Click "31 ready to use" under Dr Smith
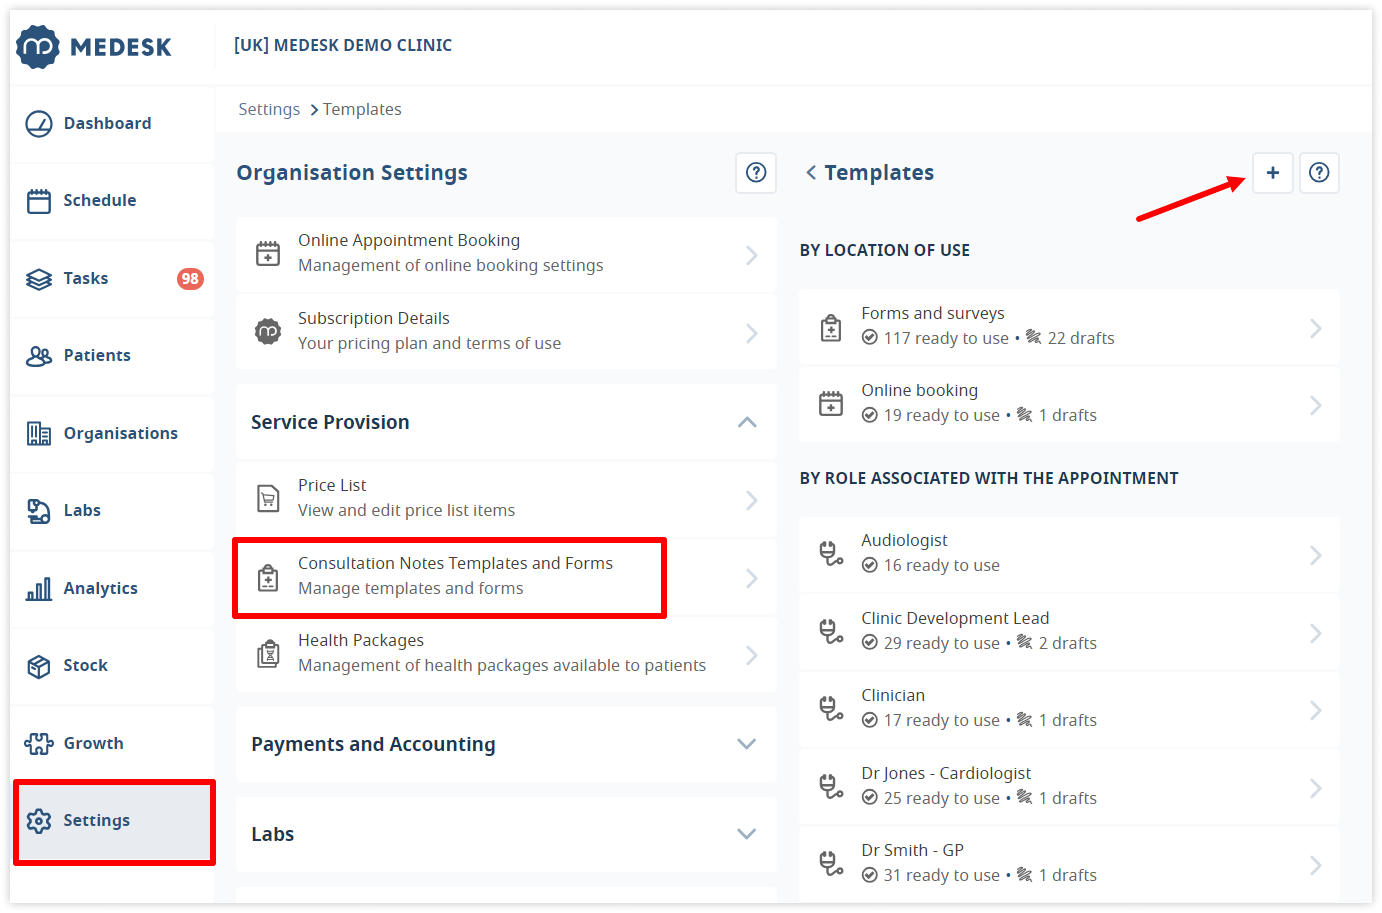1382x913 pixels. pyautogui.click(x=942, y=876)
